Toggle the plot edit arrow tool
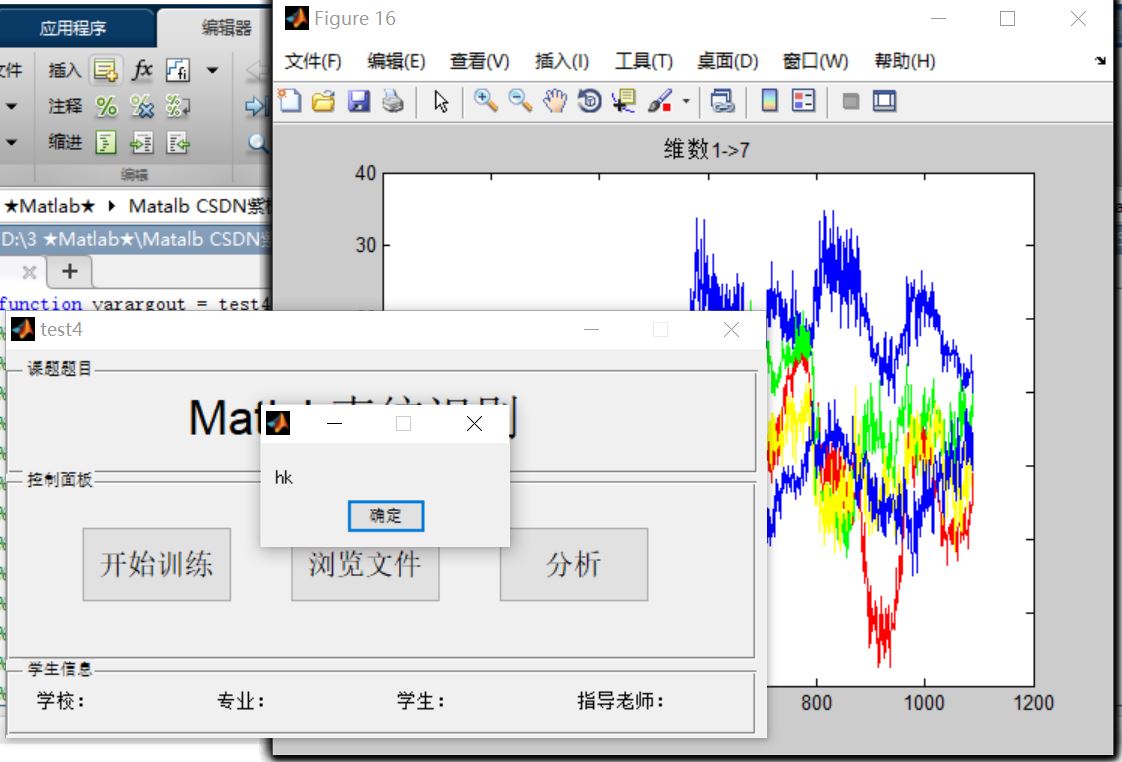Viewport: 1122px width, 762px height. [440, 101]
